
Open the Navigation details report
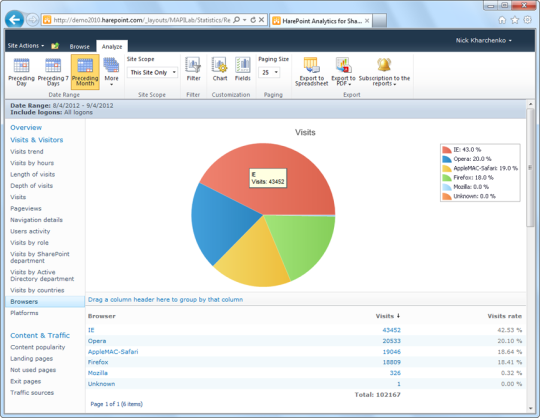click(37, 220)
